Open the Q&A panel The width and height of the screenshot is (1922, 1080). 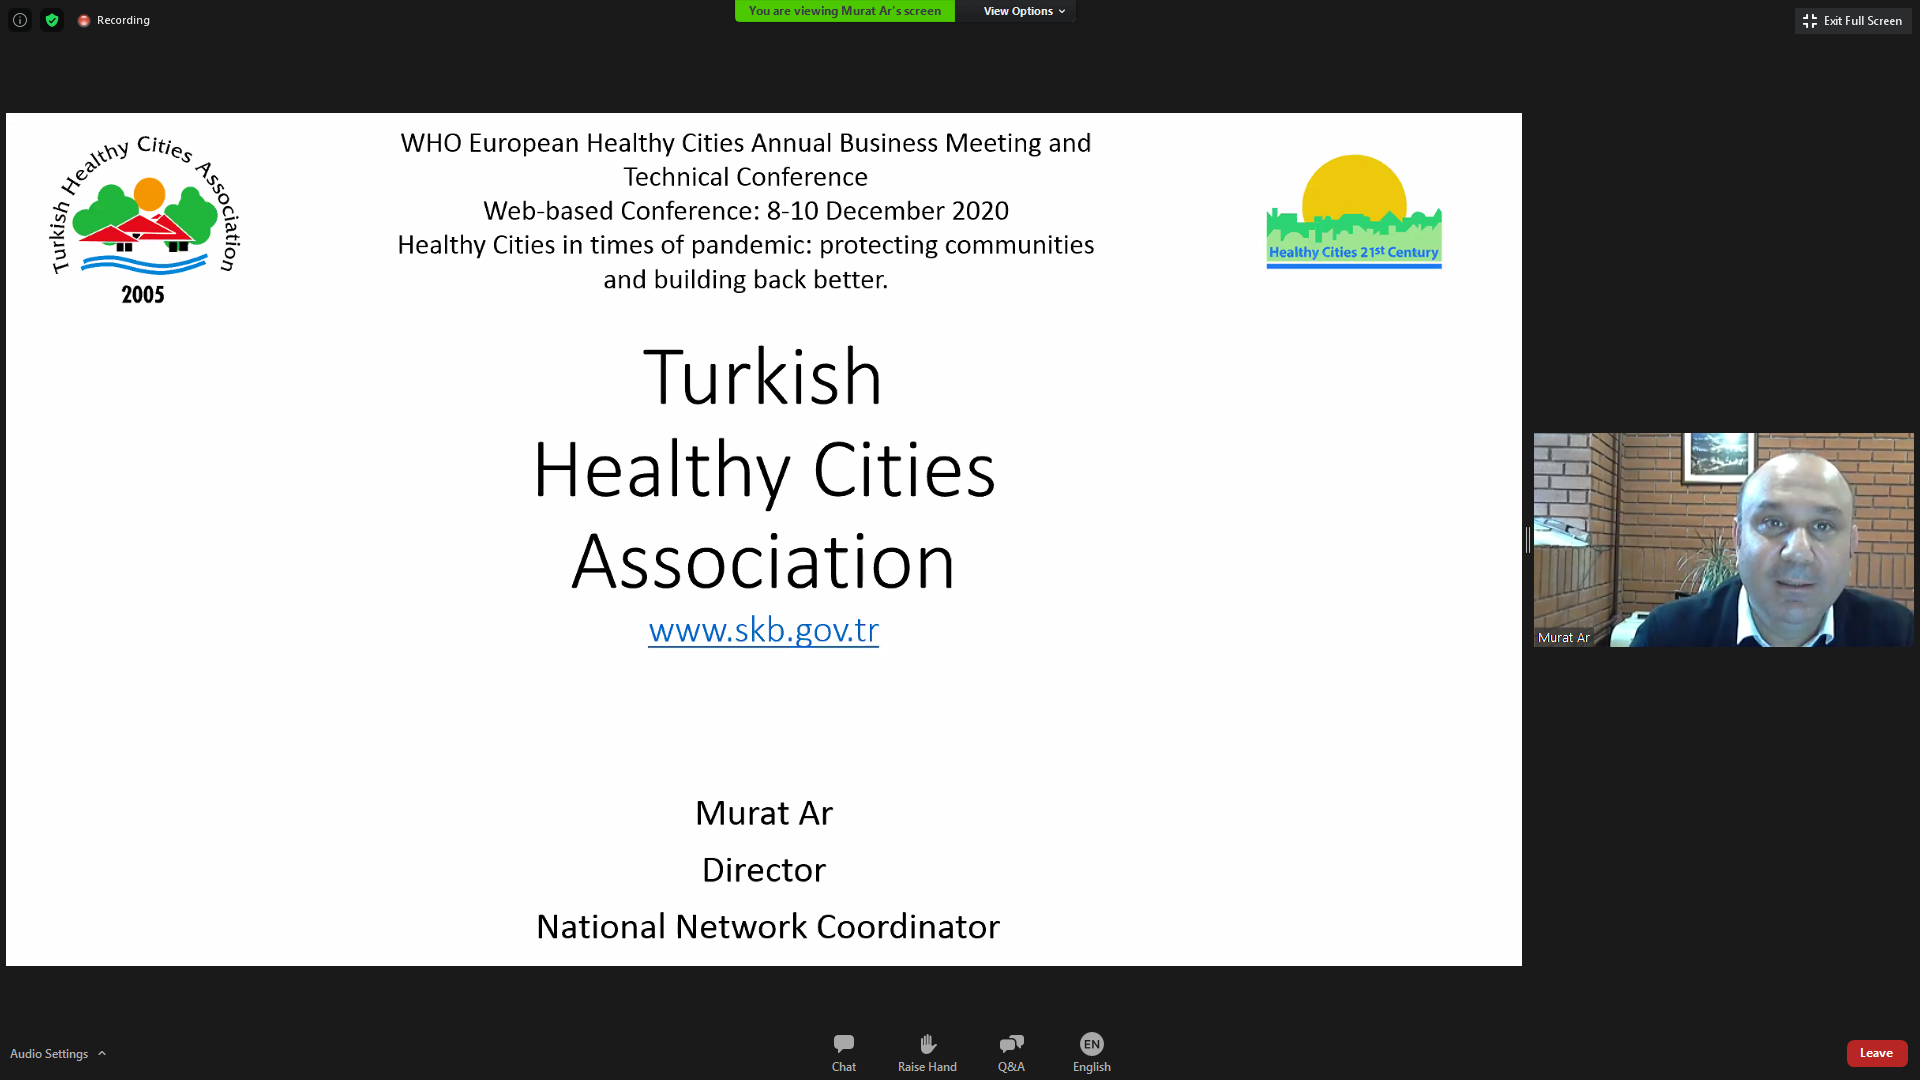point(1011,1053)
